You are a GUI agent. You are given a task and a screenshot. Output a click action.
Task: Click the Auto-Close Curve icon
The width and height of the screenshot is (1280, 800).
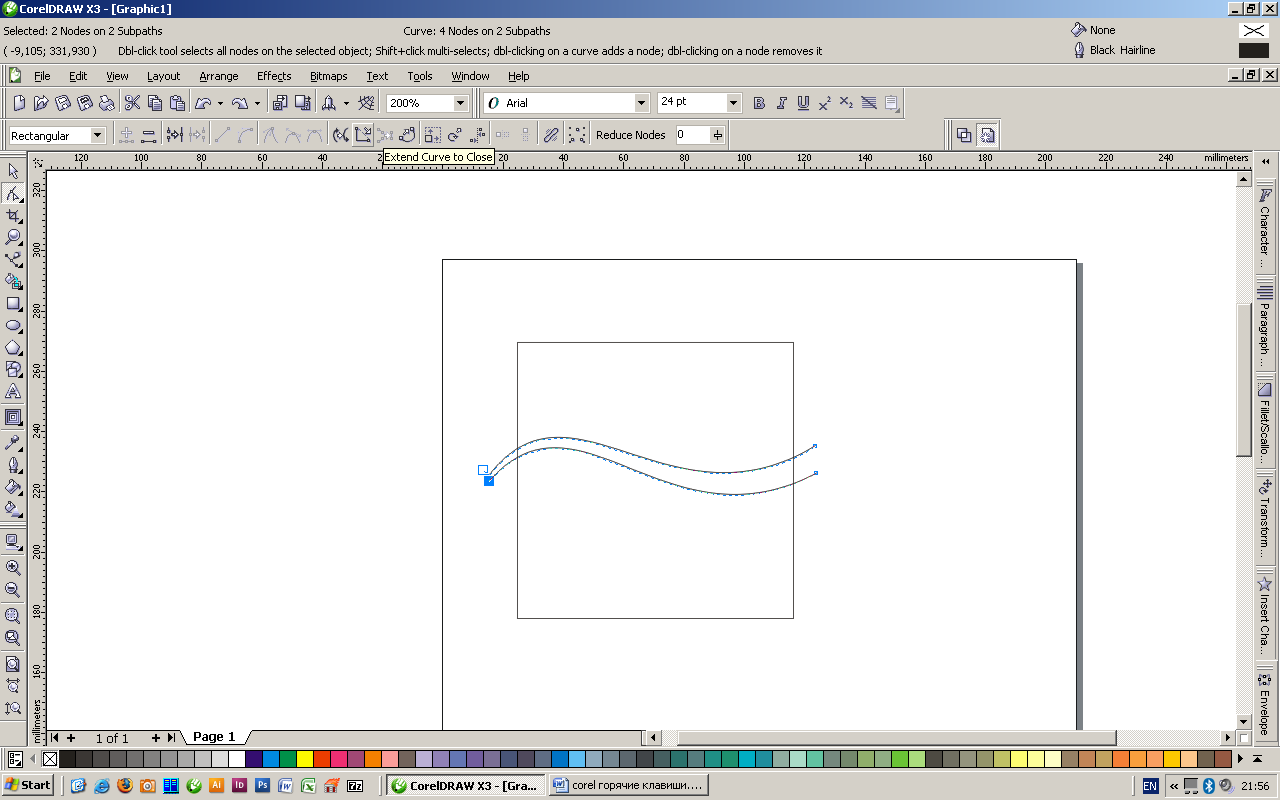(x=407, y=135)
